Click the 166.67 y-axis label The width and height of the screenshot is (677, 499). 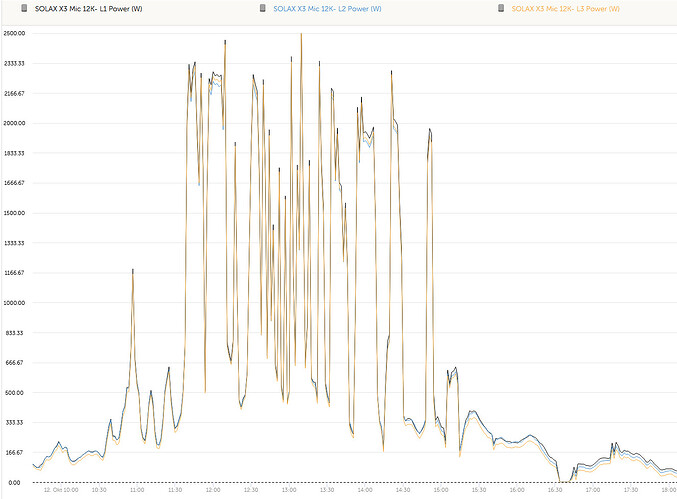tap(15, 452)
